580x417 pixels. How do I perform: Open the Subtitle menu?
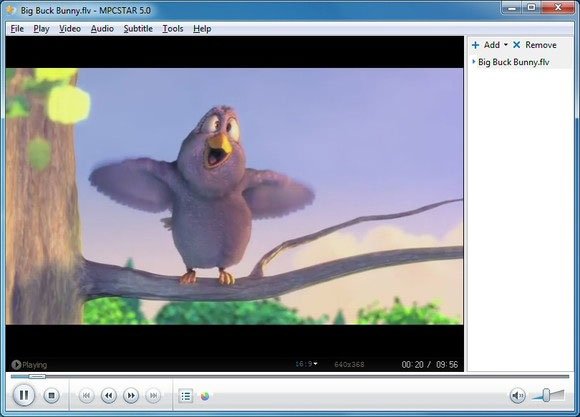point(138,28)
